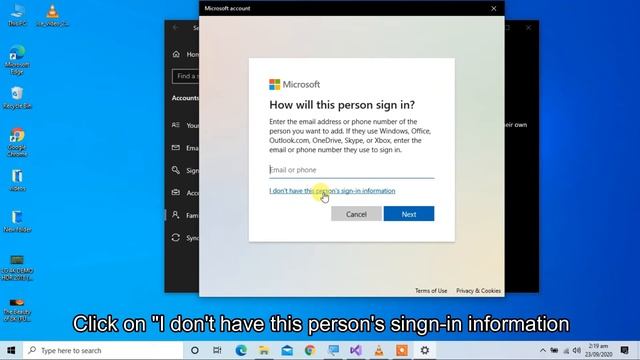Open the Microsoft Edge desktop shortcut

tap(17, 60)
